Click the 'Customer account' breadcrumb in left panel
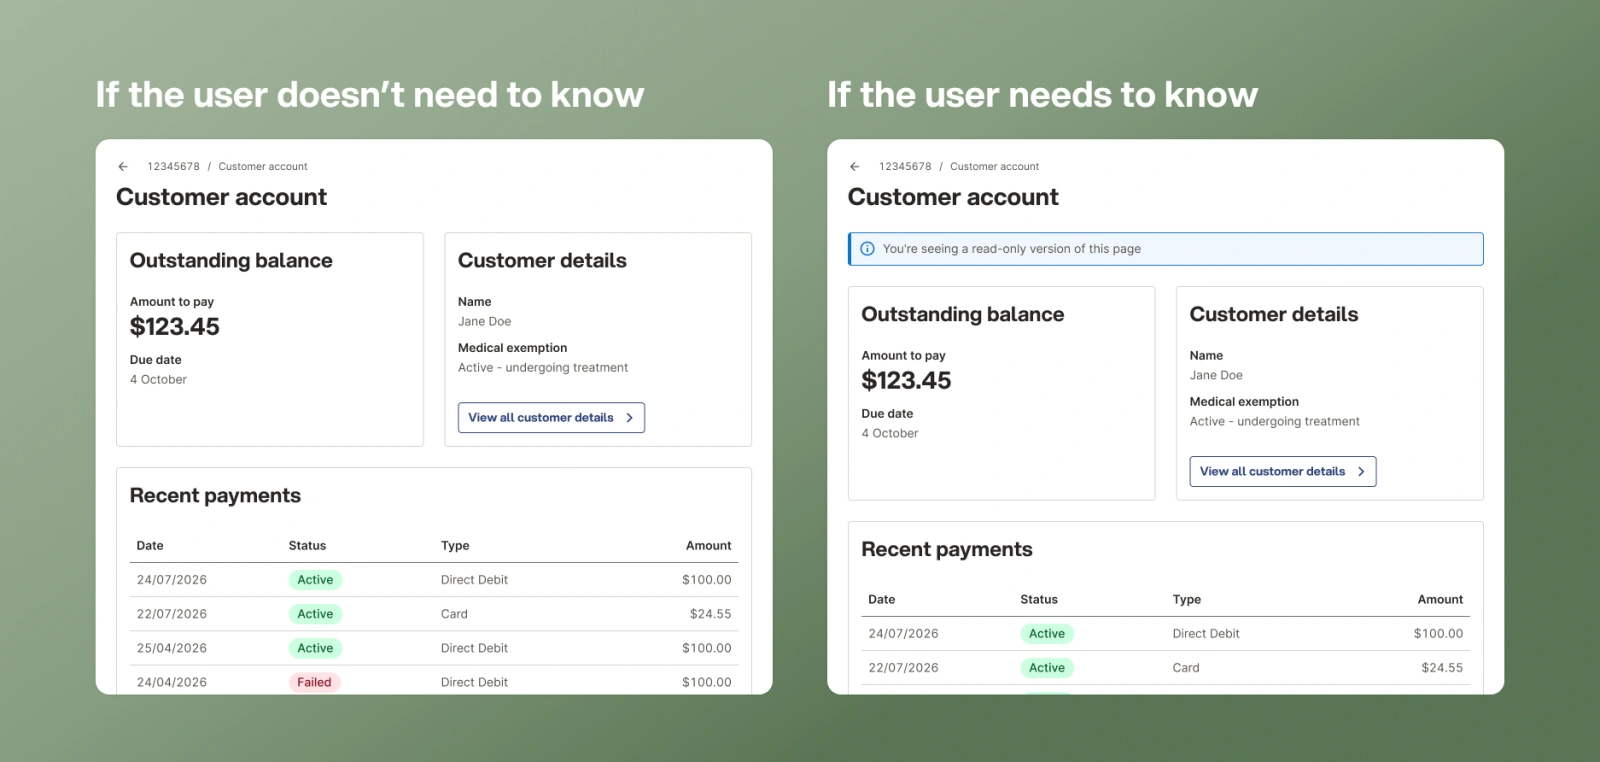 click(x=263, y=167)
